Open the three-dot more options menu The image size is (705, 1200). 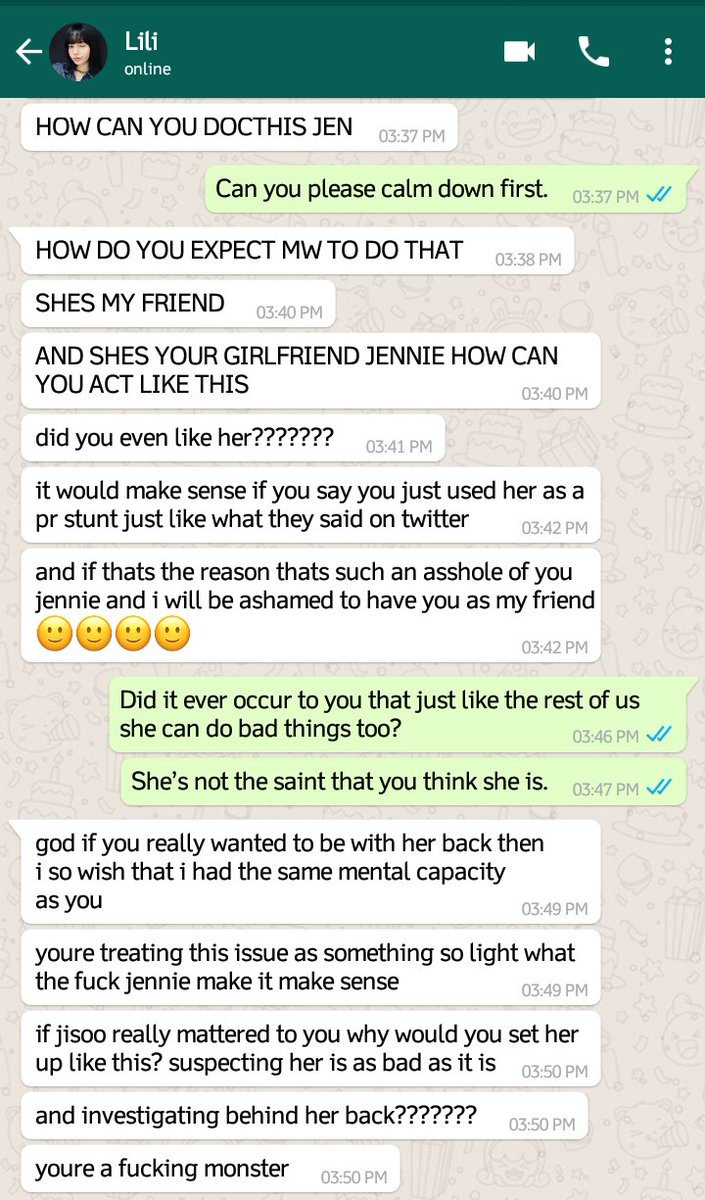(668, 52)
